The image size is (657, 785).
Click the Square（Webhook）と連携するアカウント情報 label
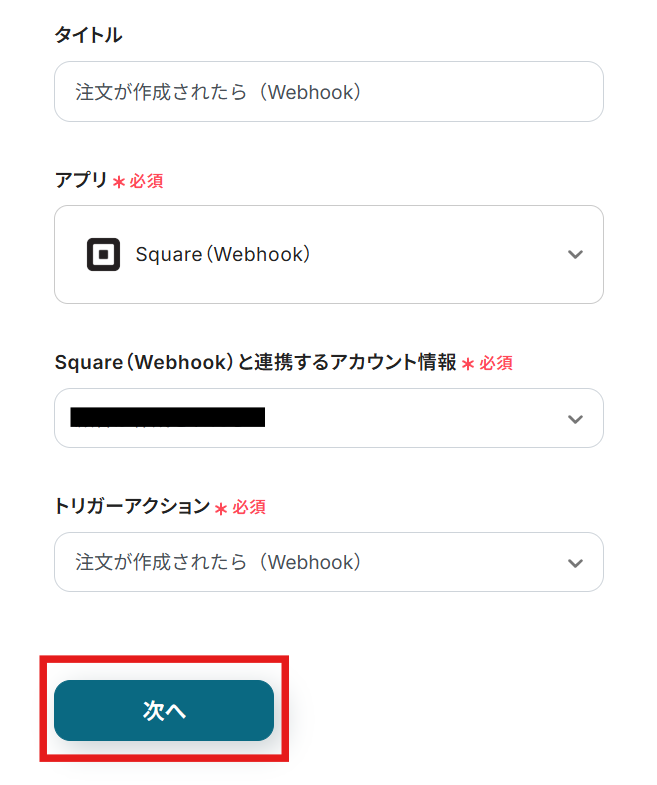(255, 363)
